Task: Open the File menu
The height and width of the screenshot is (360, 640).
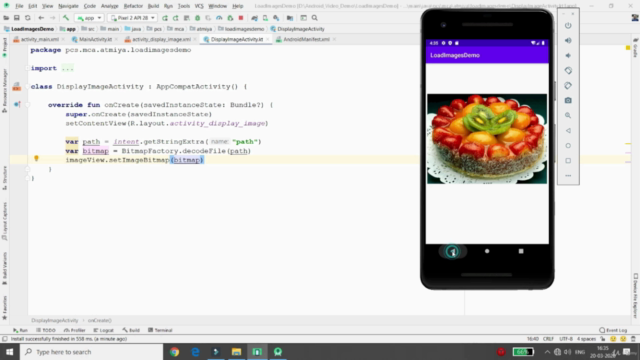Action: tap(19, 6)
